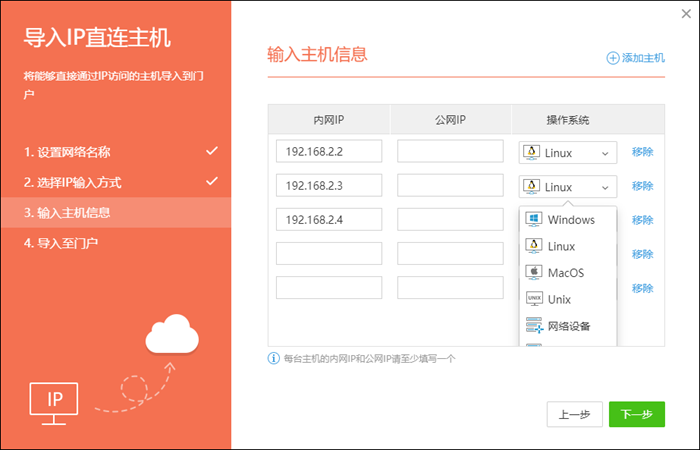700x450 pixels.
Task: Select step 4 导入到门户
Action: coord(62,242)
